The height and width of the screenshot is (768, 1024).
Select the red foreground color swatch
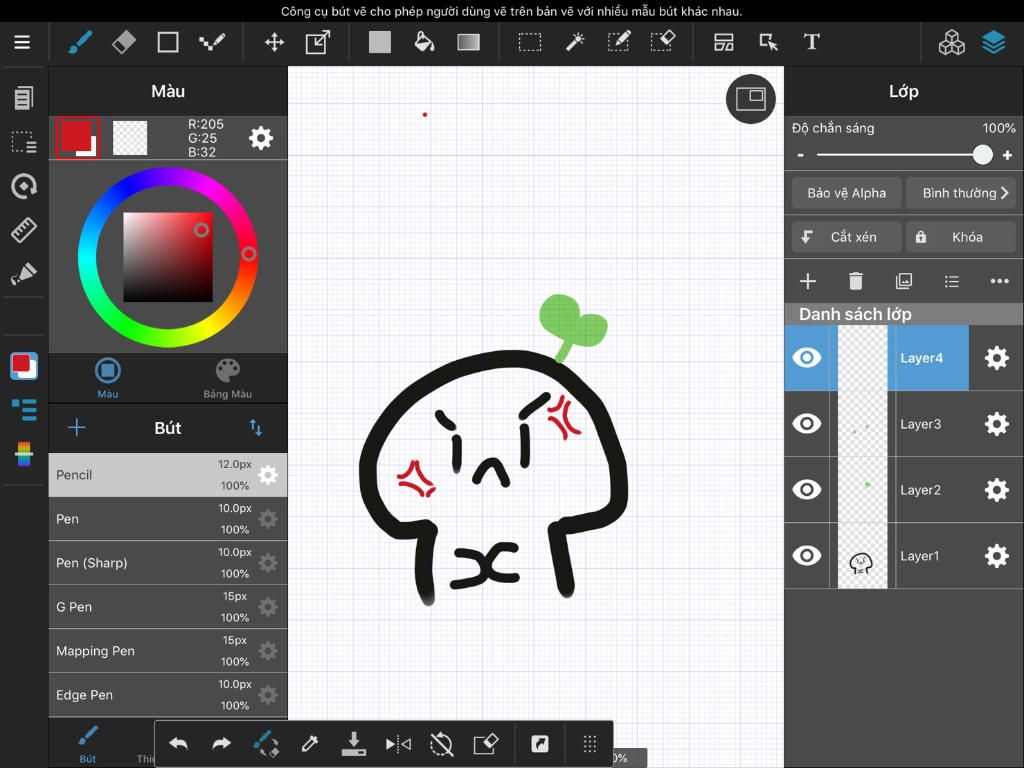click(x=78, y=138)
